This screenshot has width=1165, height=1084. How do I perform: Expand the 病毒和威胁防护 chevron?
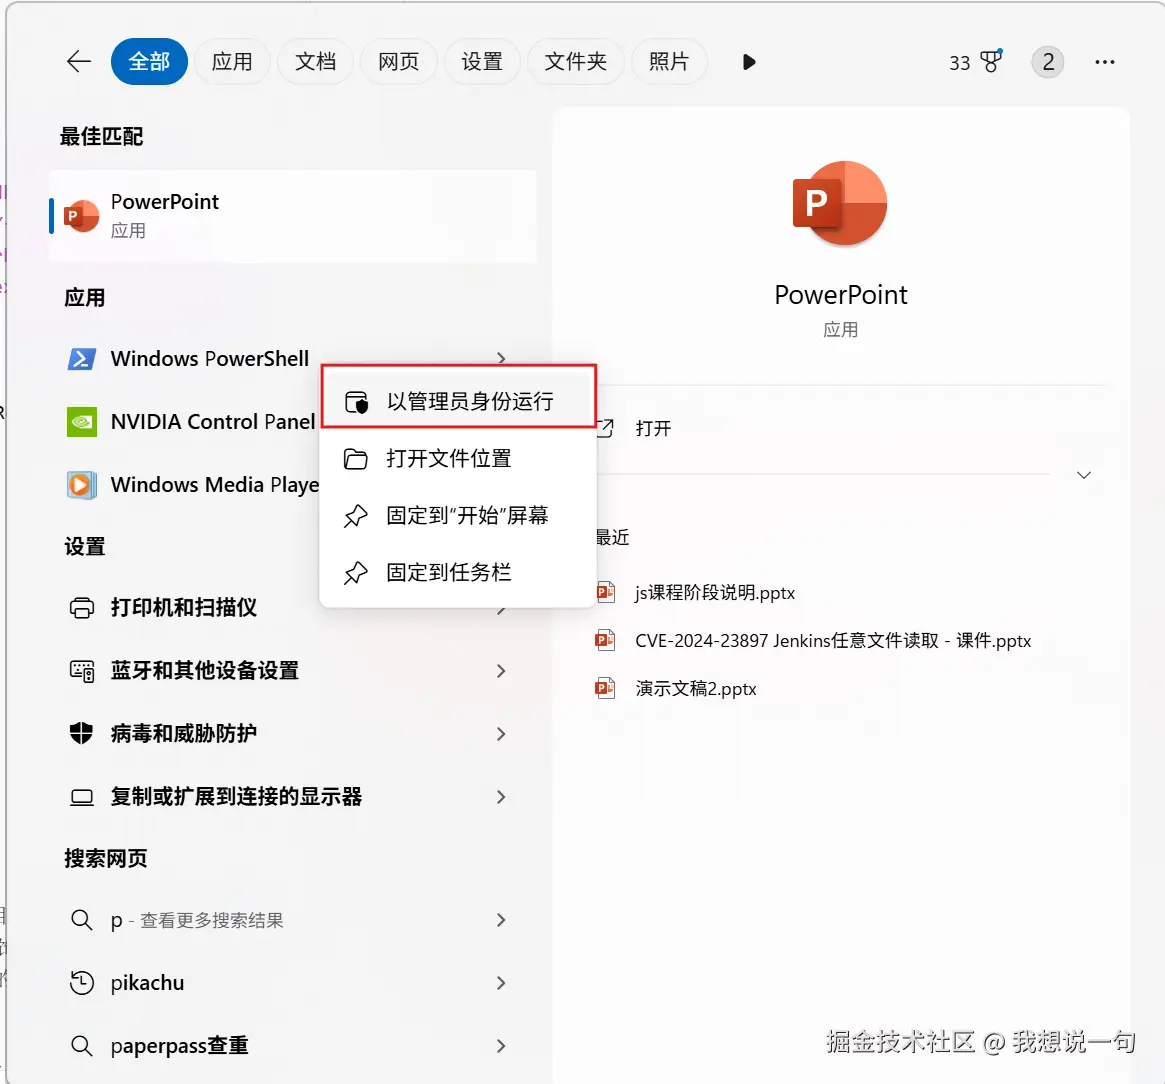coord(501,734)
